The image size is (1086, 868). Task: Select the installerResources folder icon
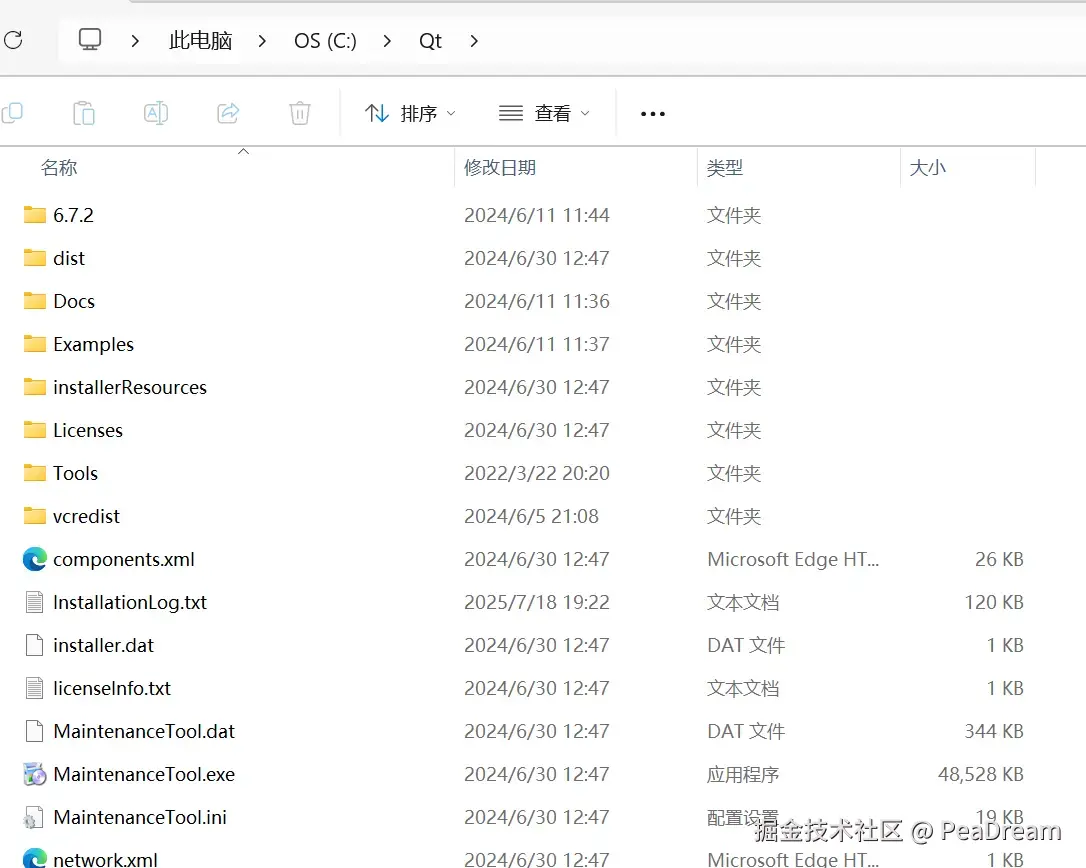[x=35, y=387]
